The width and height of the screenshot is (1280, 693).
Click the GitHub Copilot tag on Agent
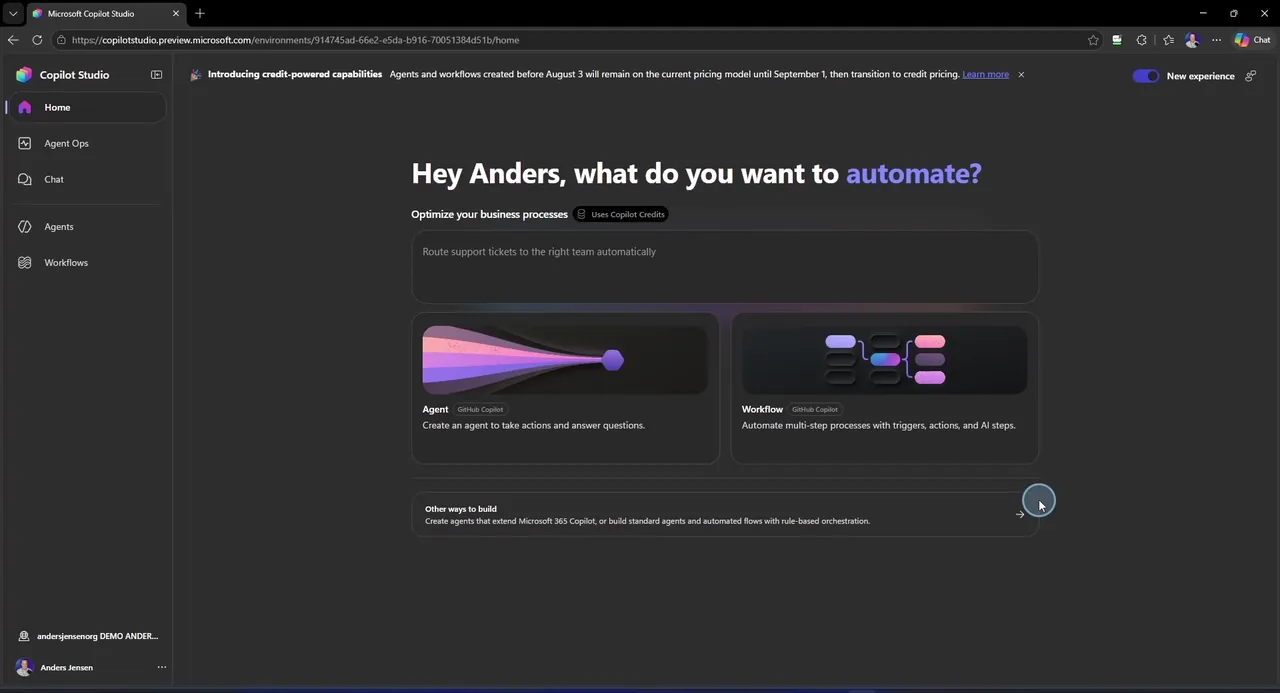pyautogui.click(x=480, y=409)
